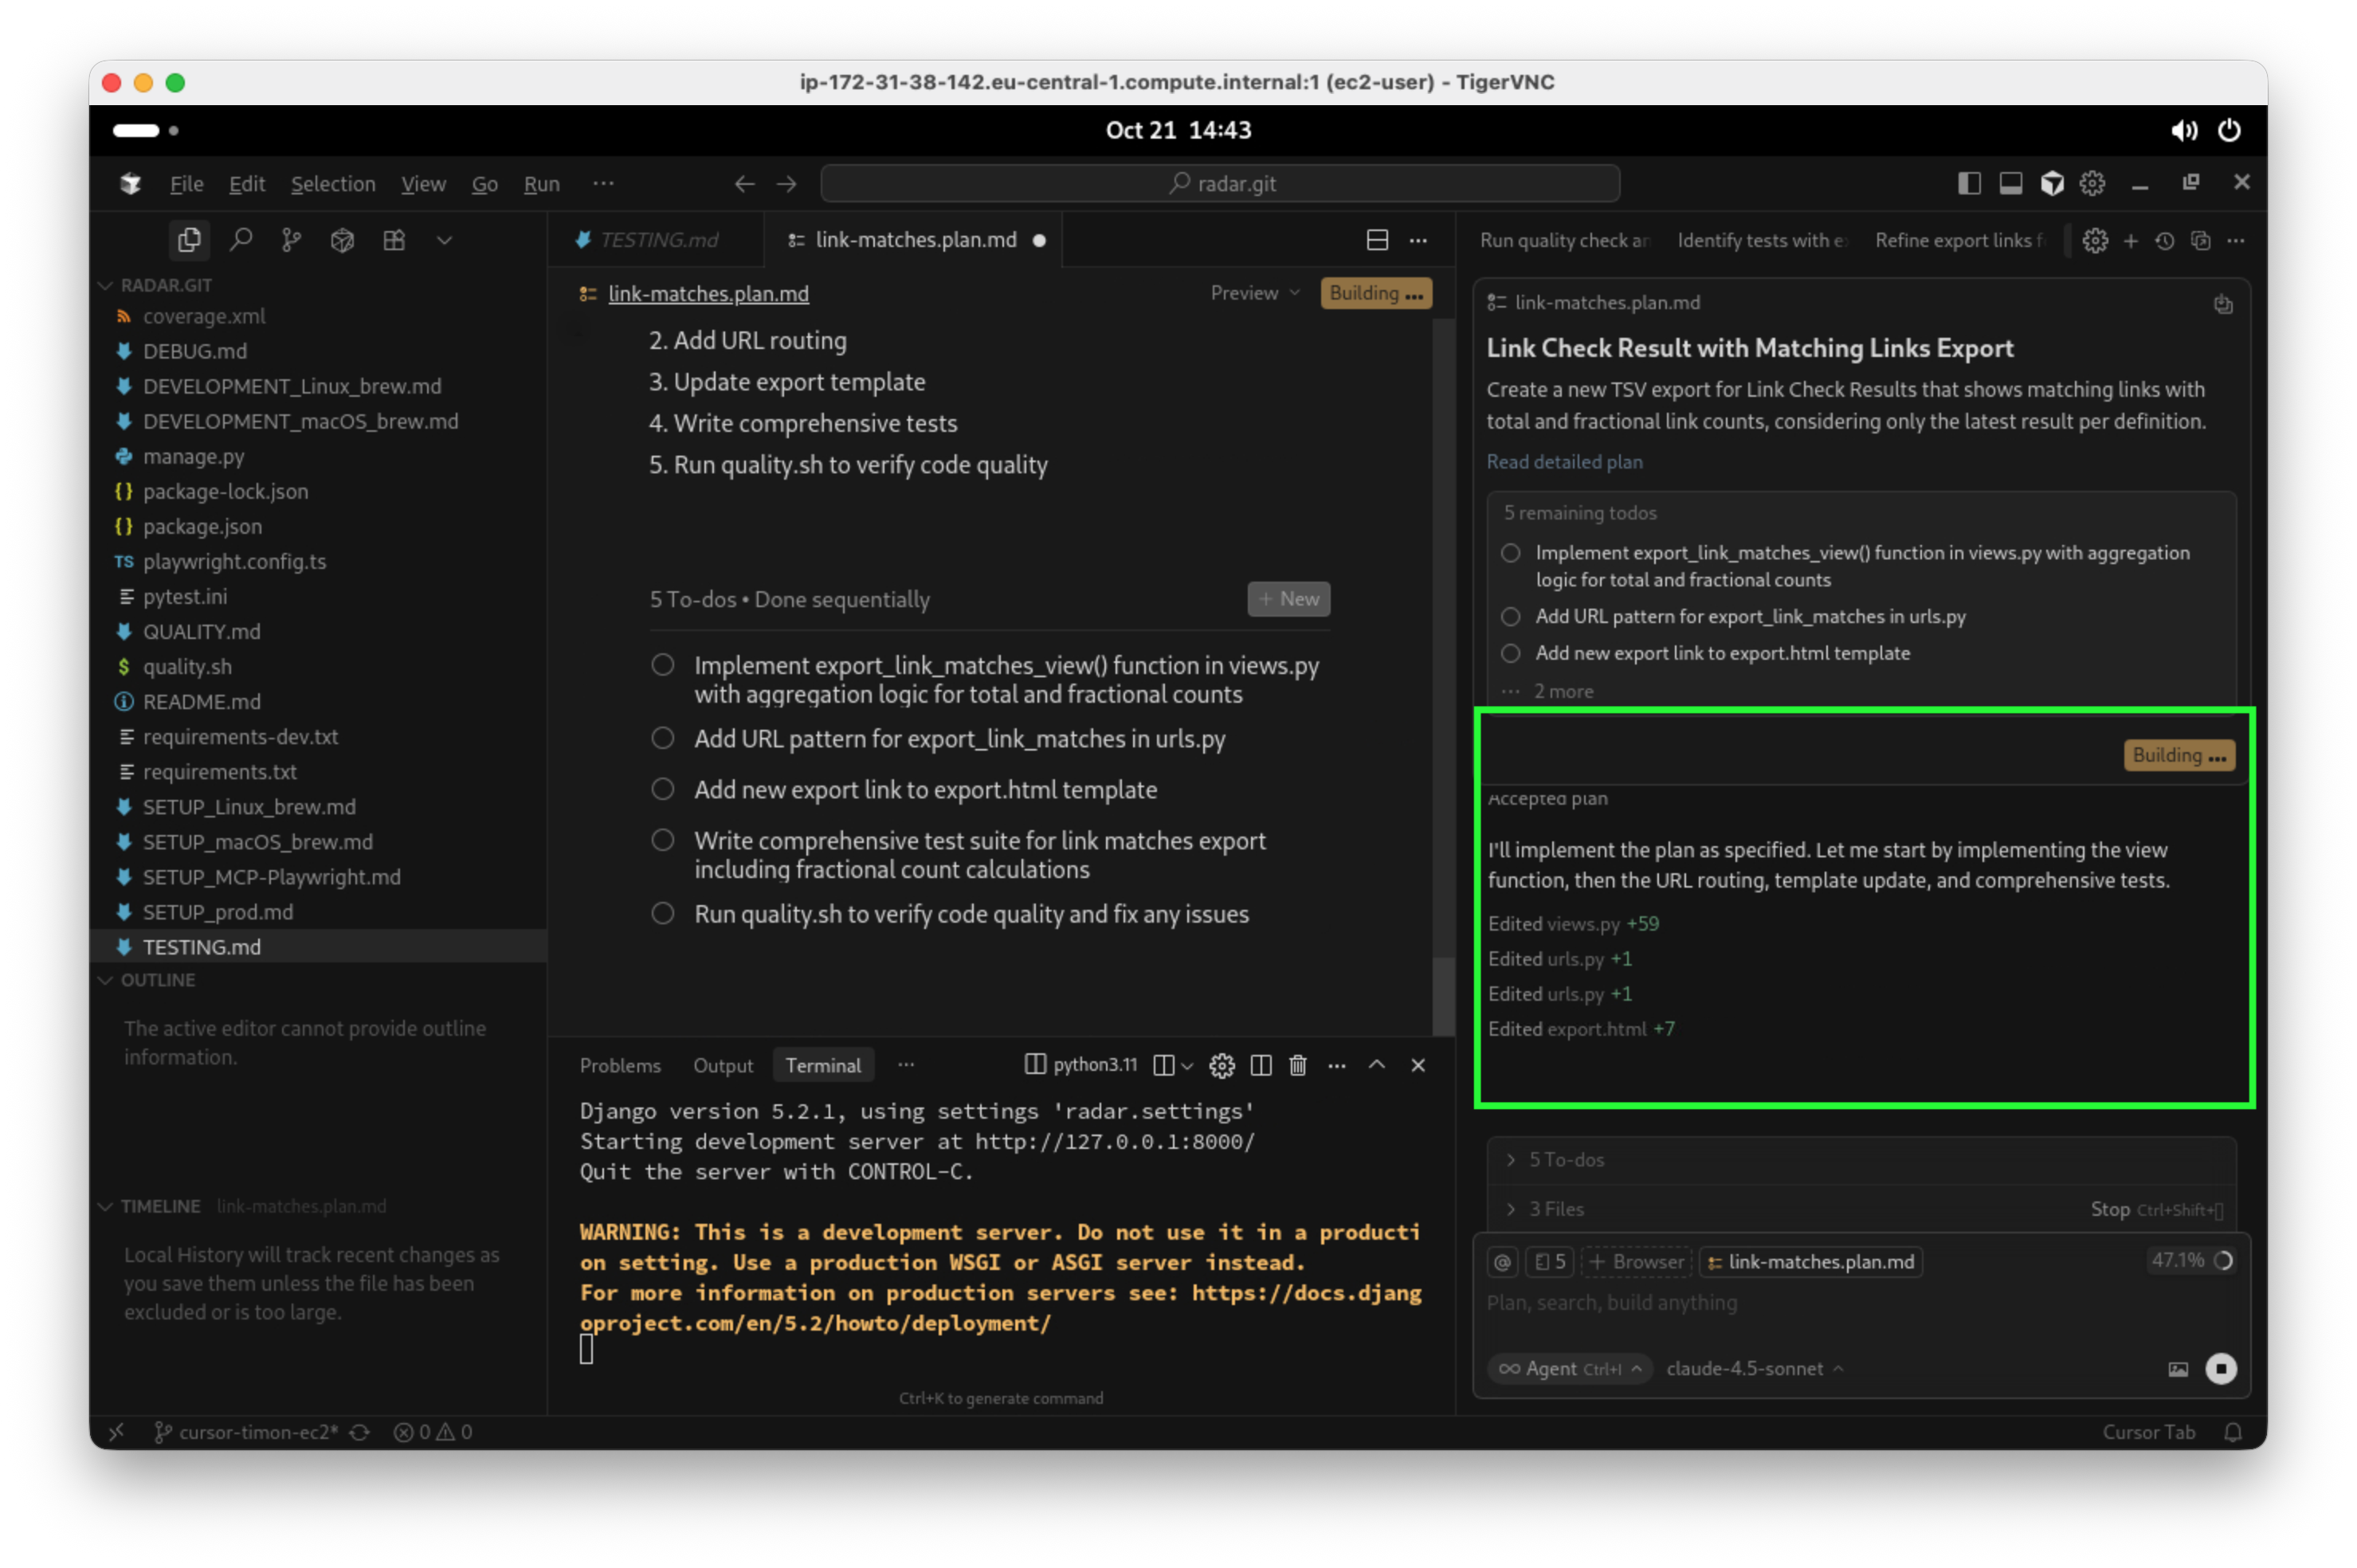This screenshot has height=1568, width=2357.
Task: Start a new chat with plus icon
Action: pos(2130,241)
